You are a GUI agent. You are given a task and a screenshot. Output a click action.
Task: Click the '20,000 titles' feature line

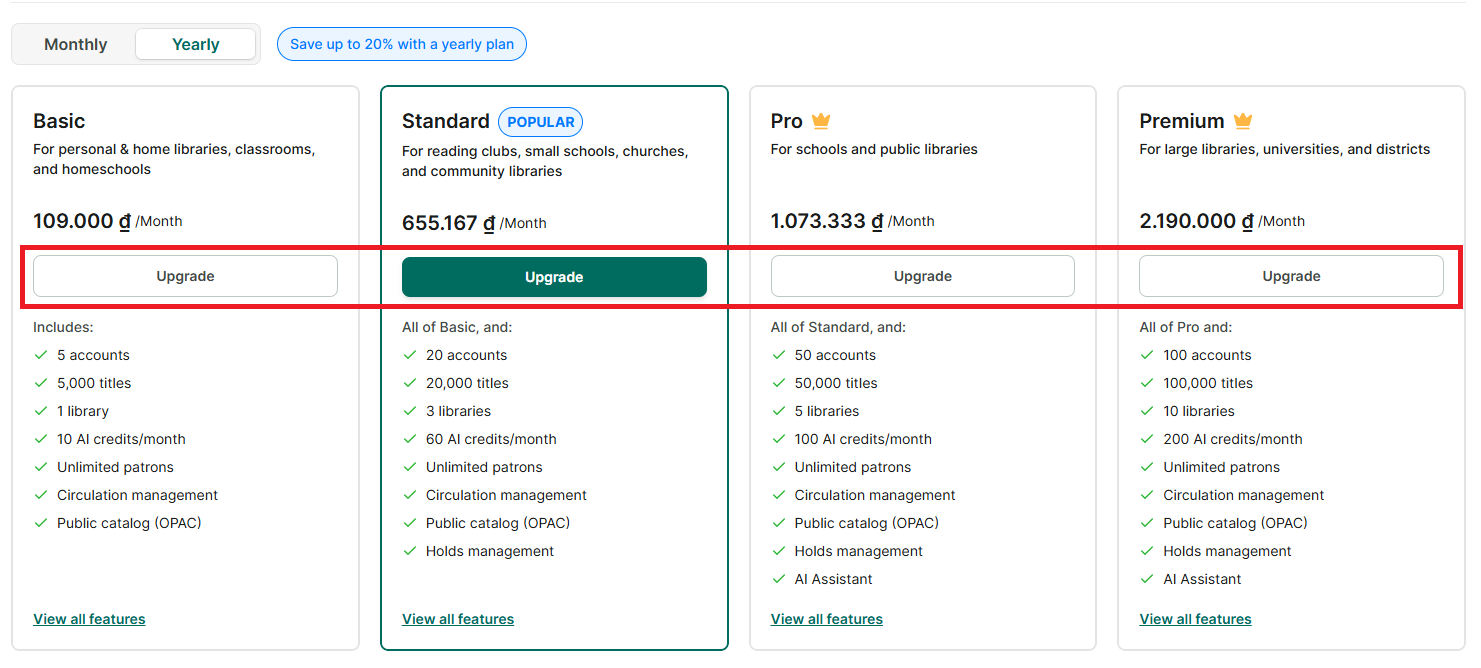[x=467, y=383]
